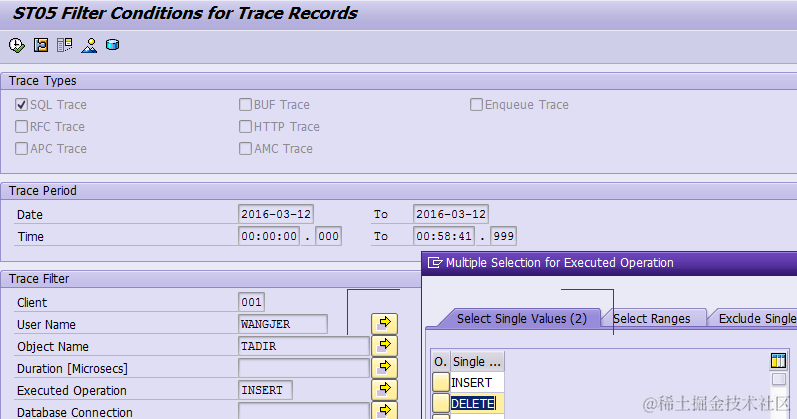The width and height of the screenshot is (797, 419).
Task: Click the blue database cylinder icon
Action: (x=112, y=45)
